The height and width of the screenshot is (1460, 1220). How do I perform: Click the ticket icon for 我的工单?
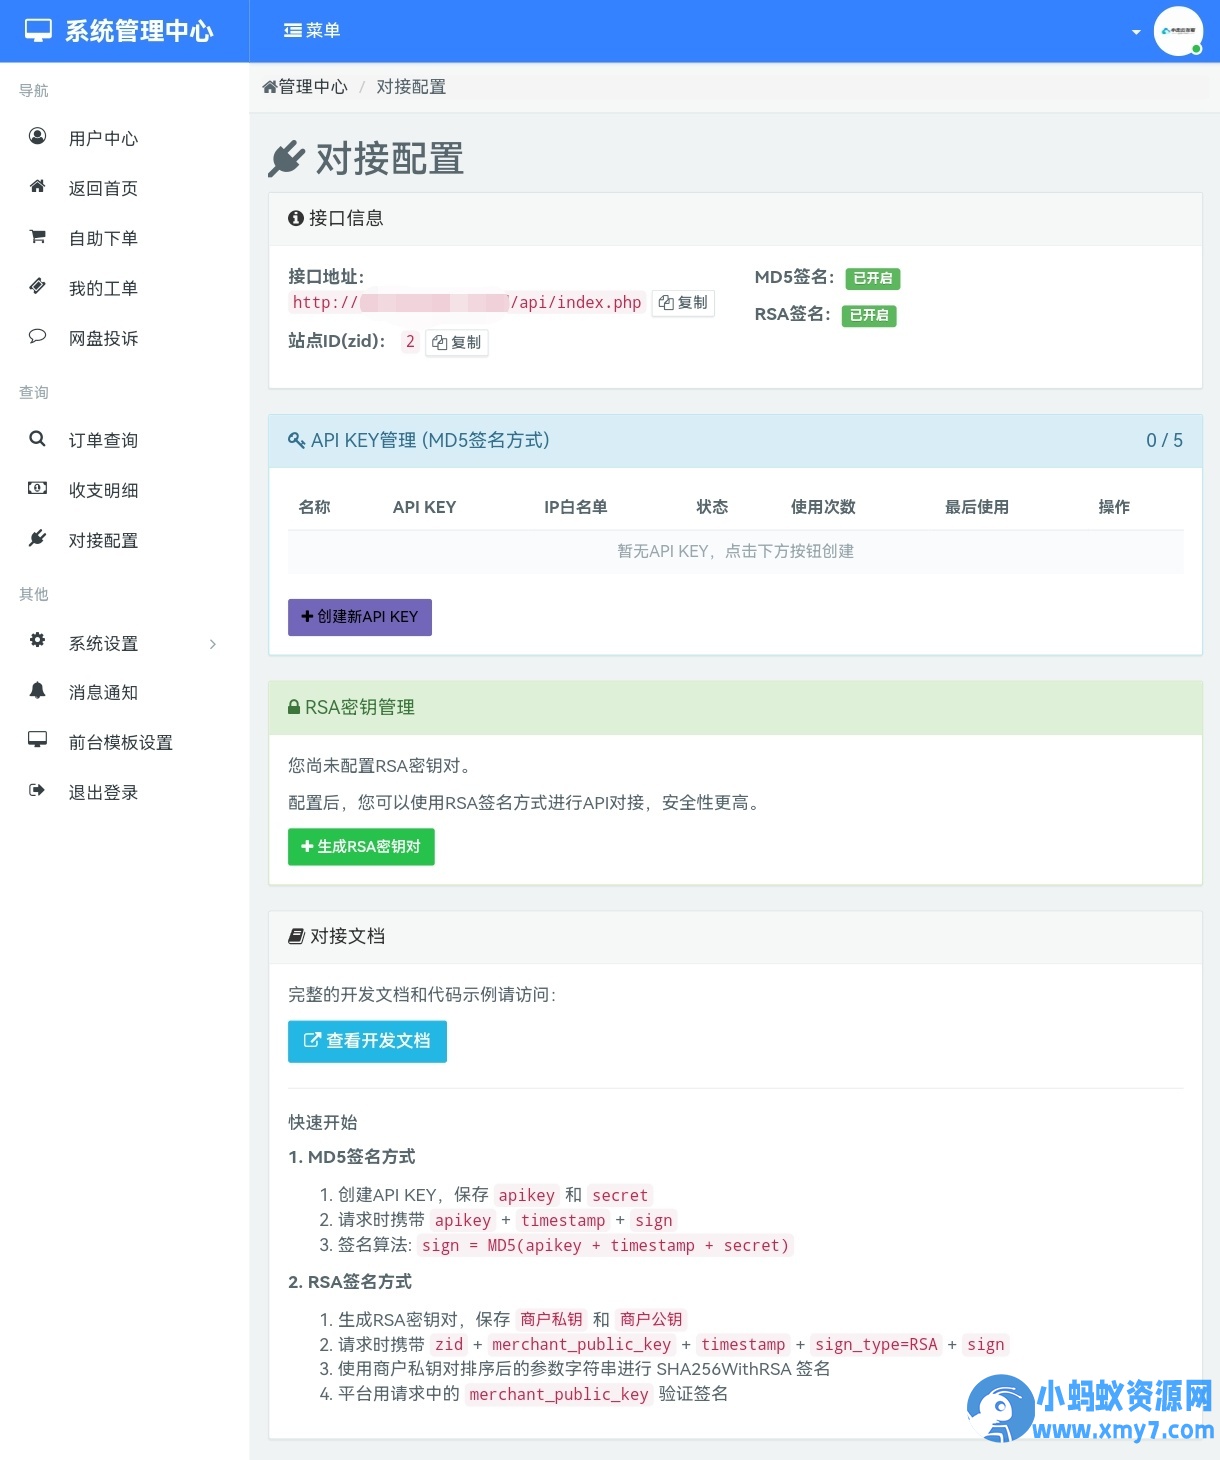point(37,286)
